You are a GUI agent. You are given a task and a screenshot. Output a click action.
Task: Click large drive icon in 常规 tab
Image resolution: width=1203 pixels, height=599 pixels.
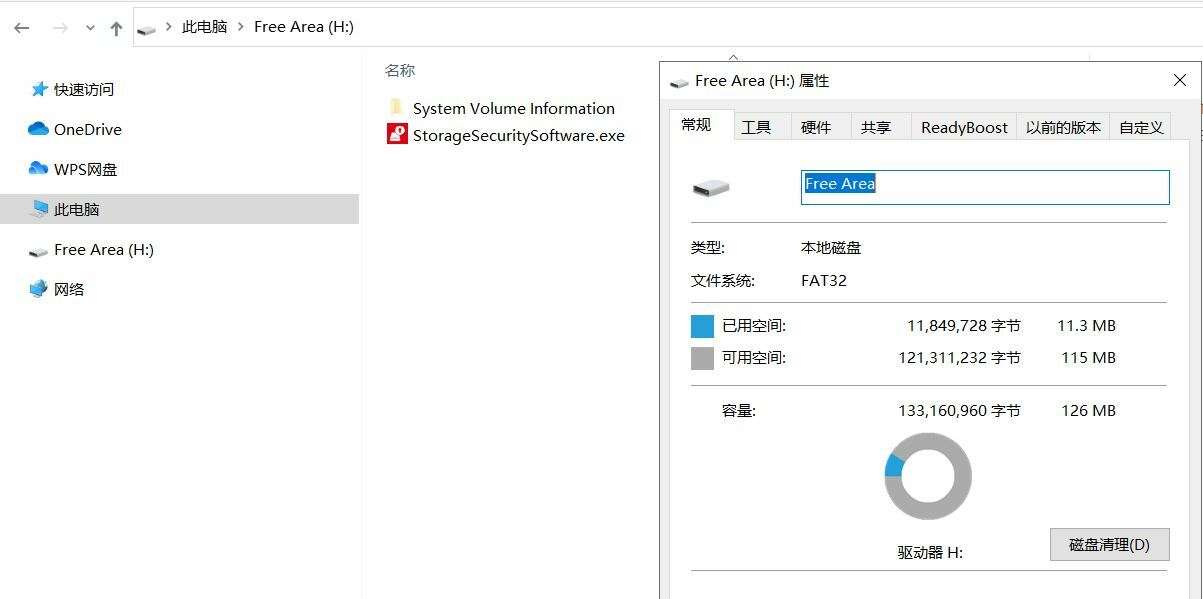coord(711,187)
